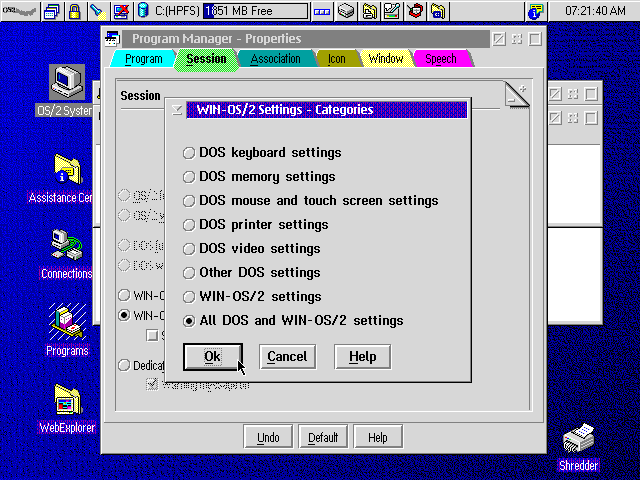Select WIN-OS/2 settings radio button
640x480 pixels.
click(252, 297)
